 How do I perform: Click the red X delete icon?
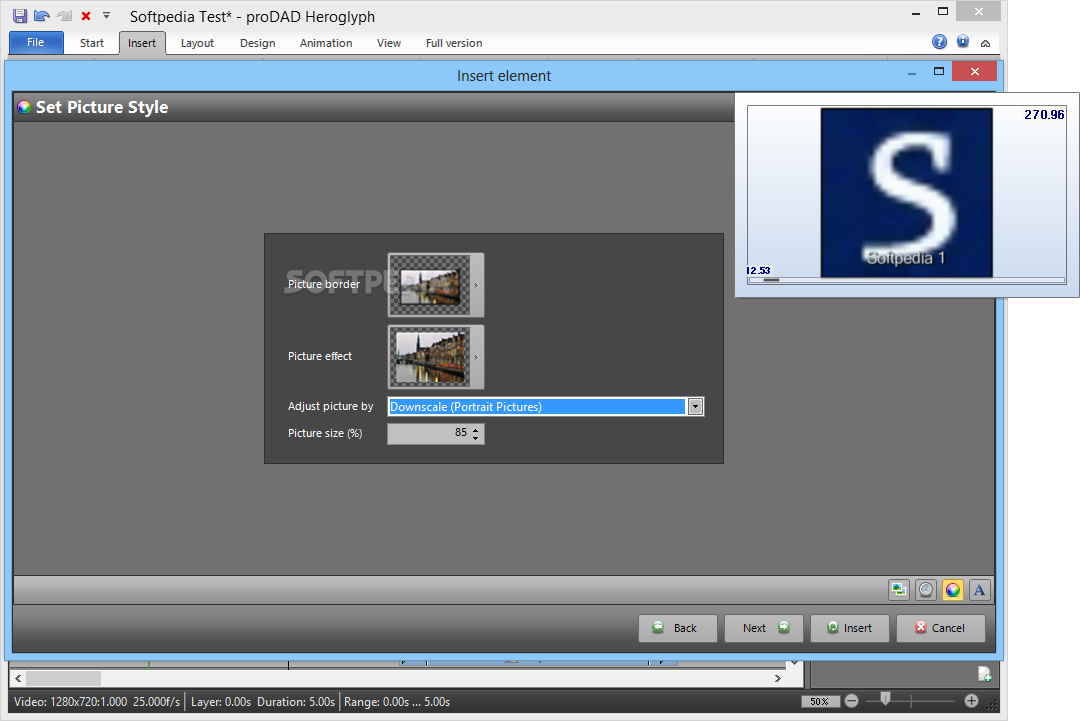click(x=86, y=16)
